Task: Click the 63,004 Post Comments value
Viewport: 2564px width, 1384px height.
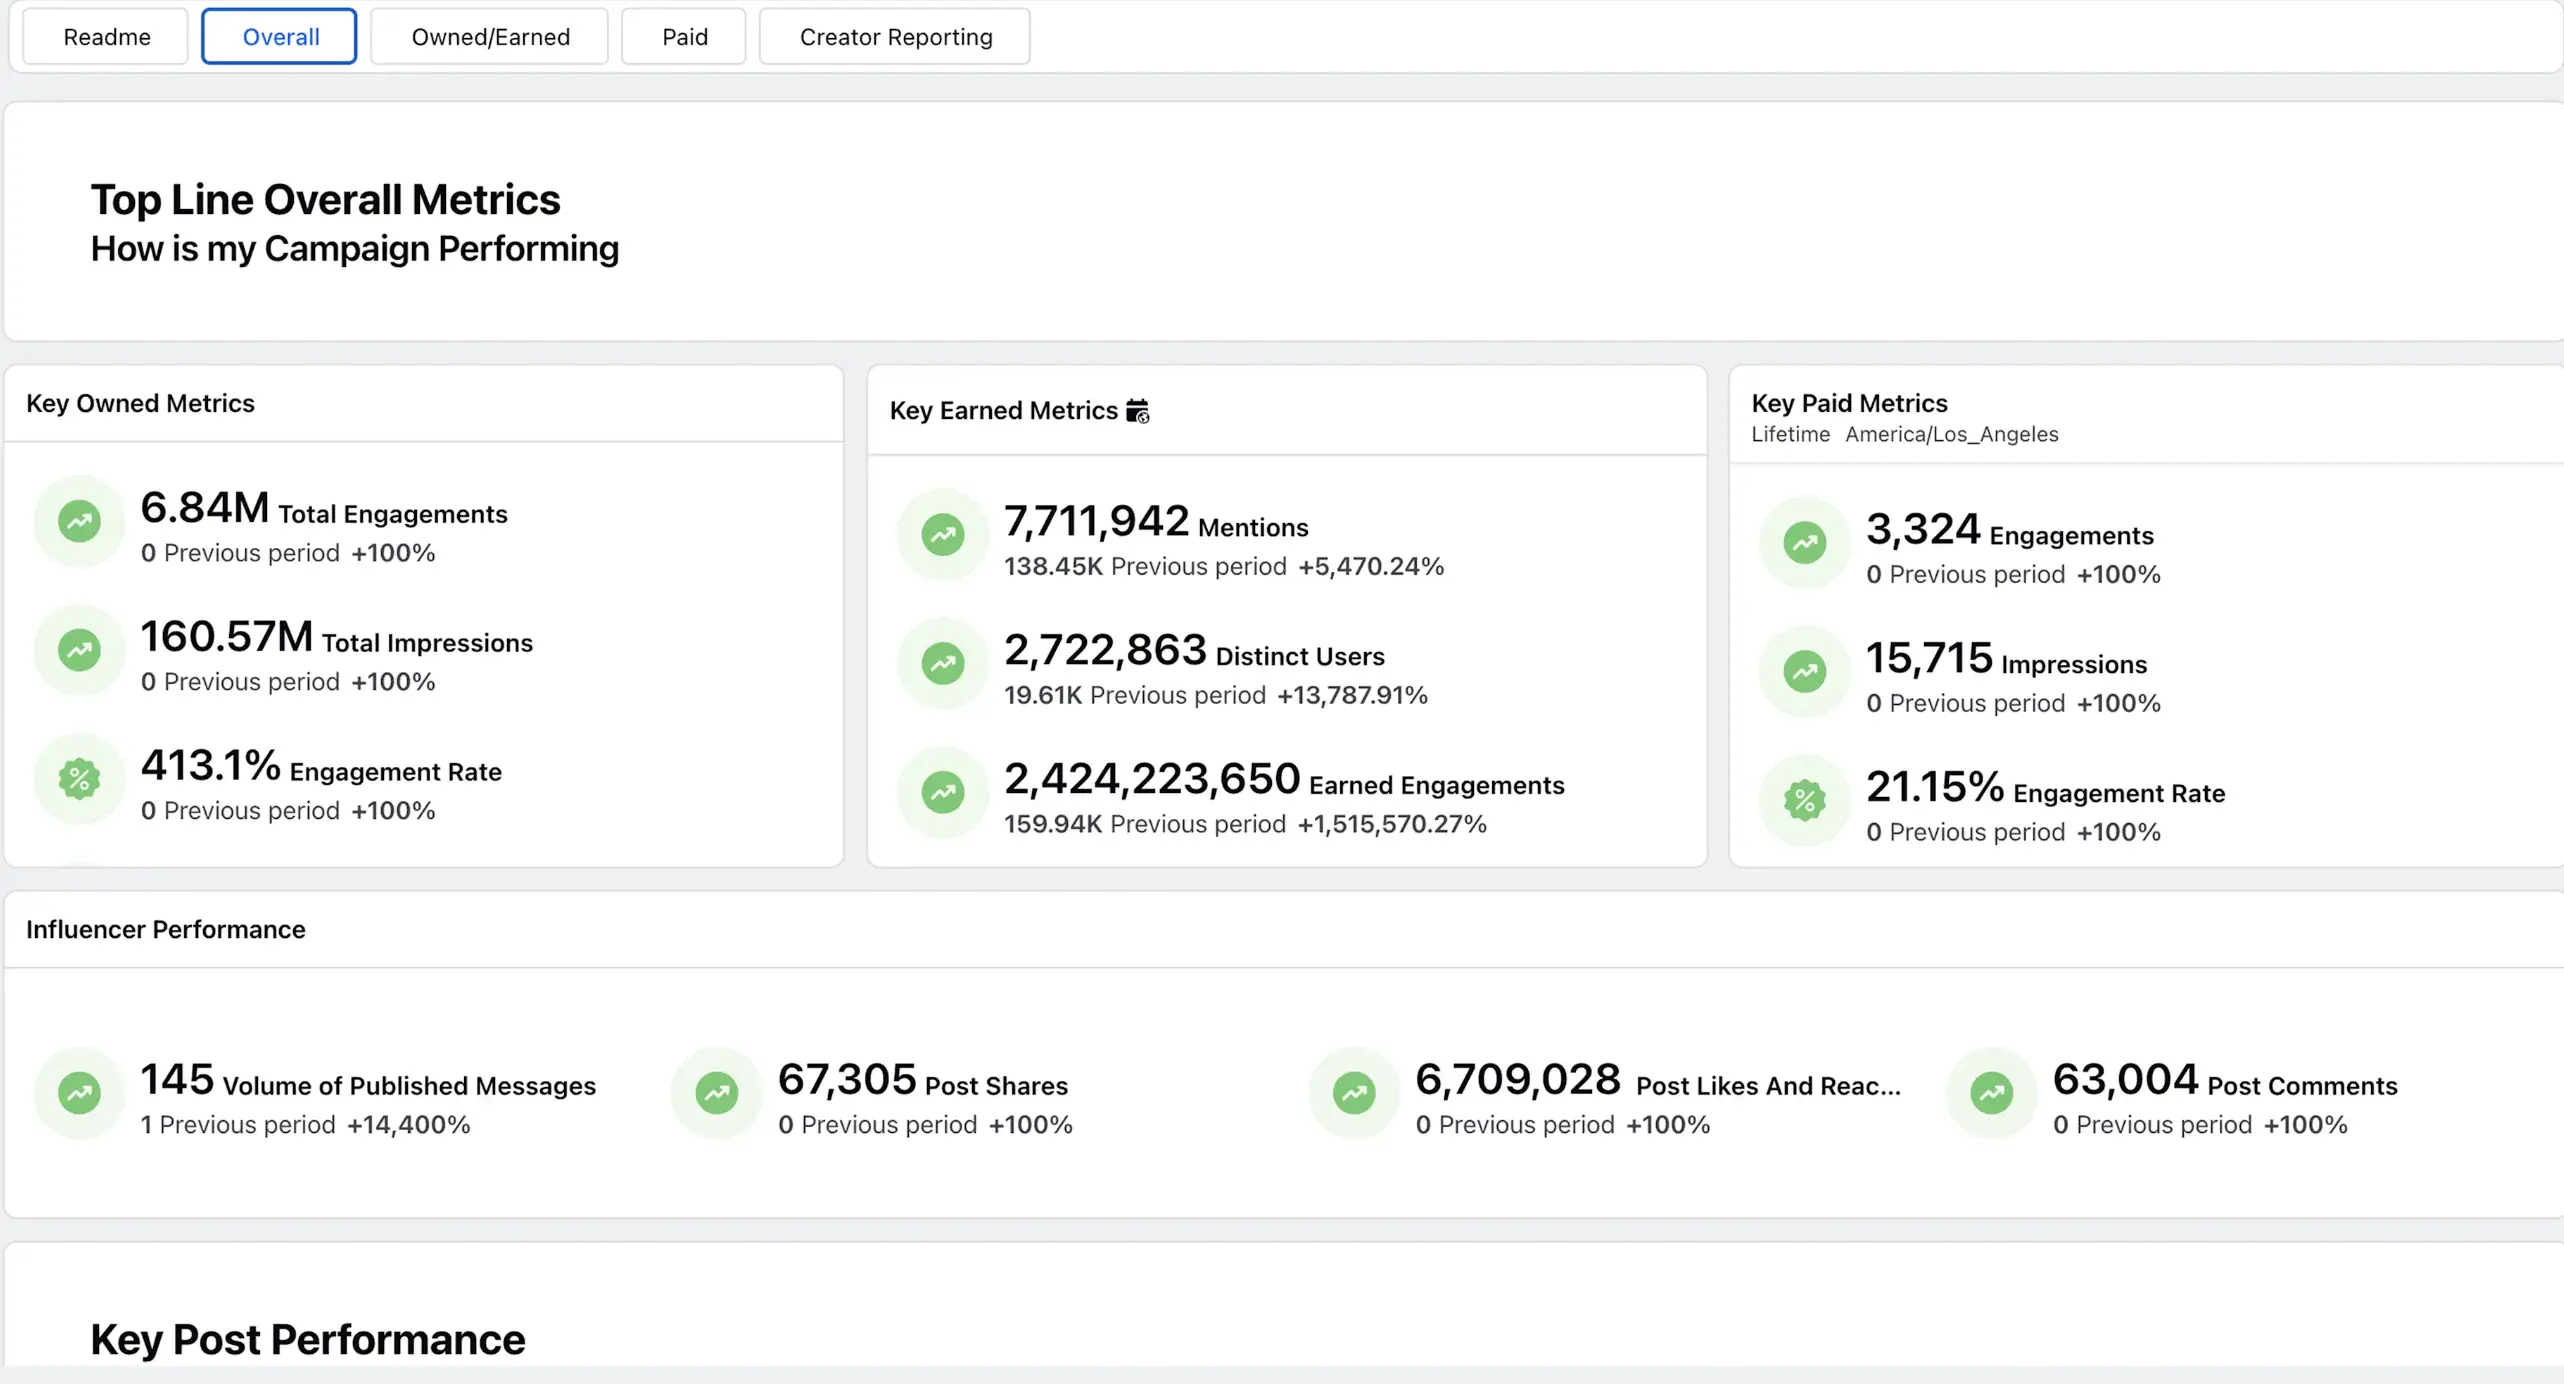Action: (x=2125, y=1080)
